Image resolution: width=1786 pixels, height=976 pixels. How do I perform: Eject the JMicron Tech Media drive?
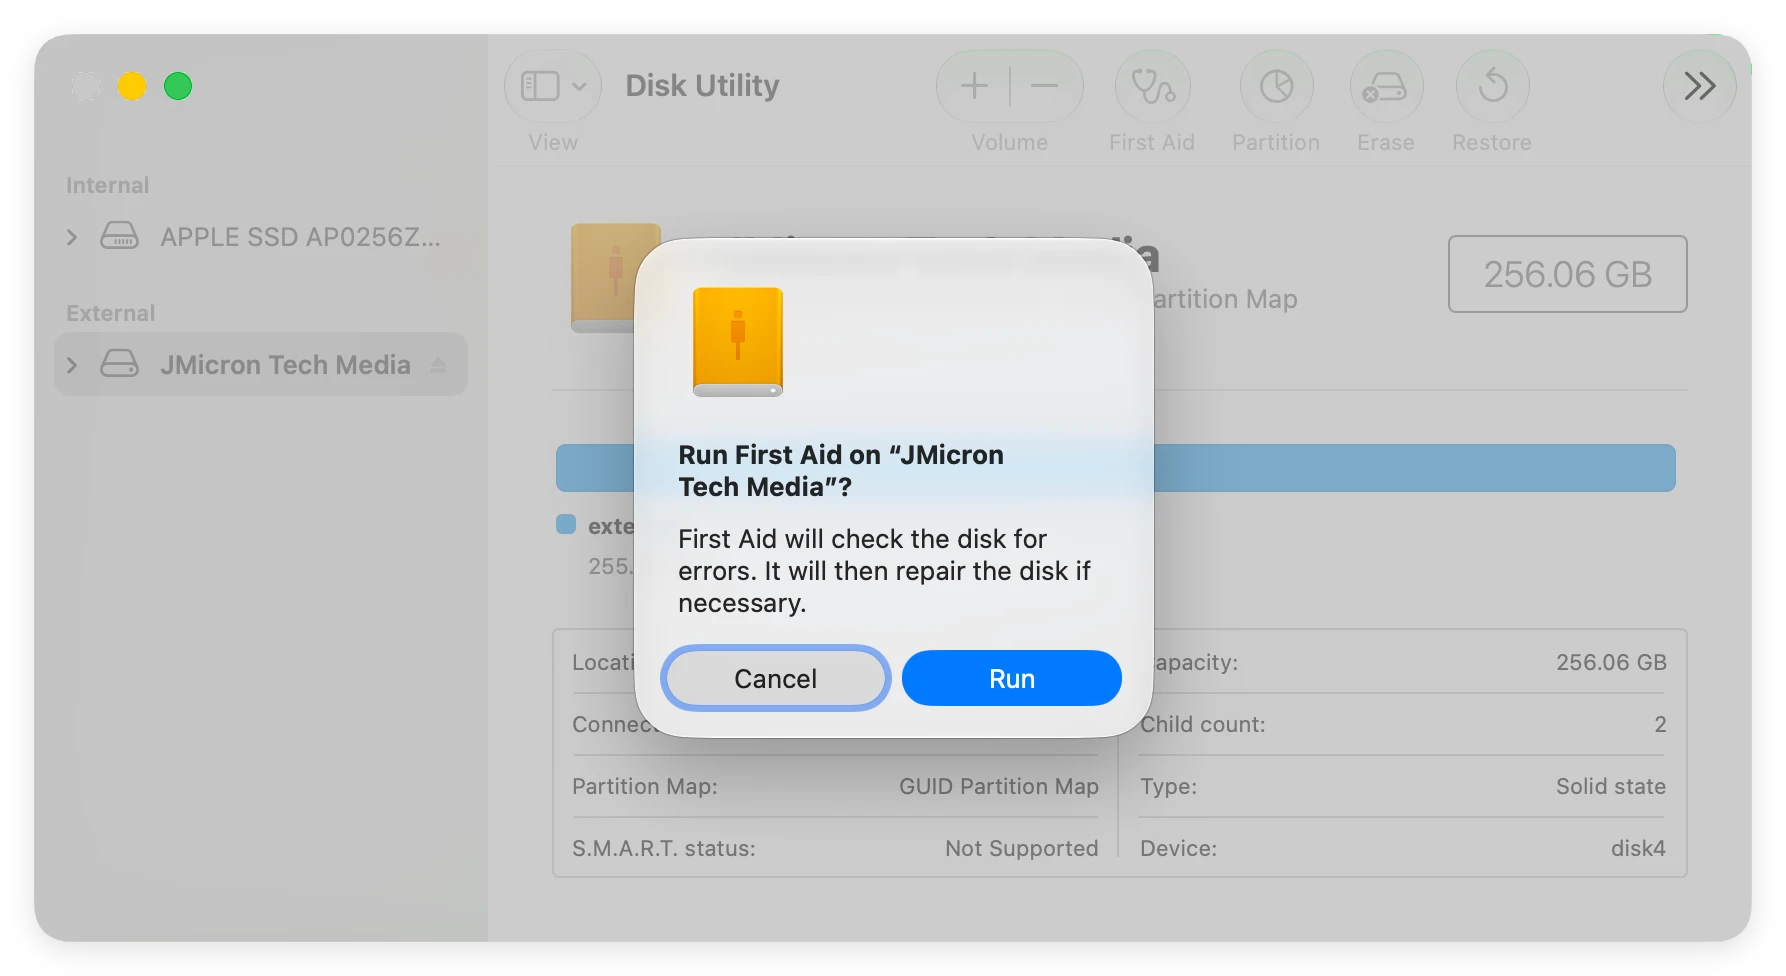438,365
